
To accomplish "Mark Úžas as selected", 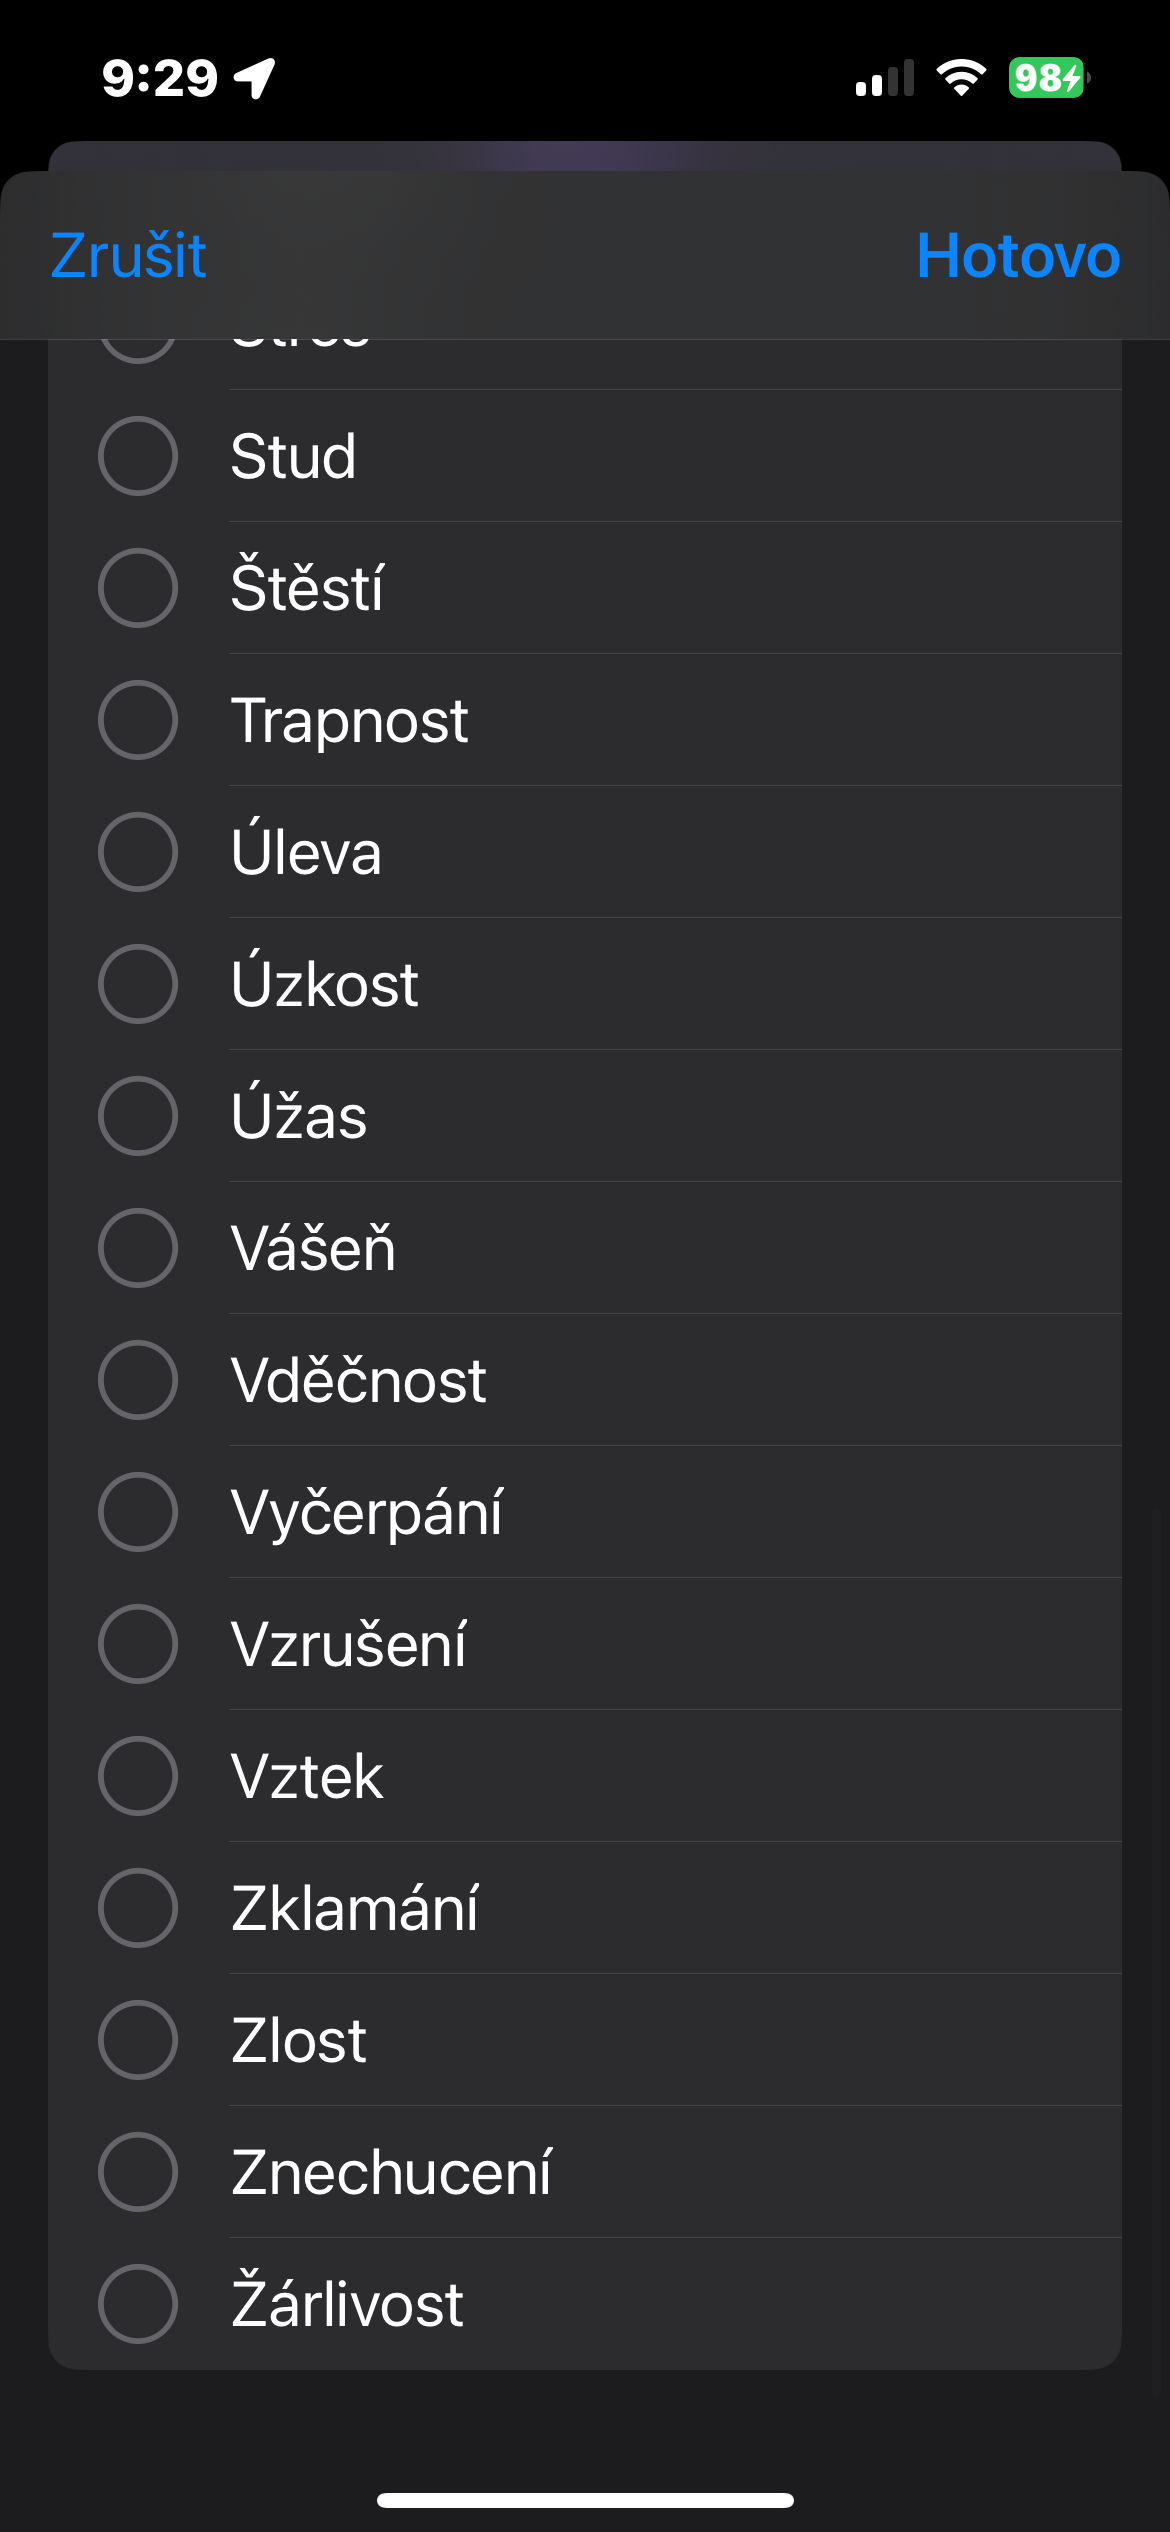I will (138, 1116).
